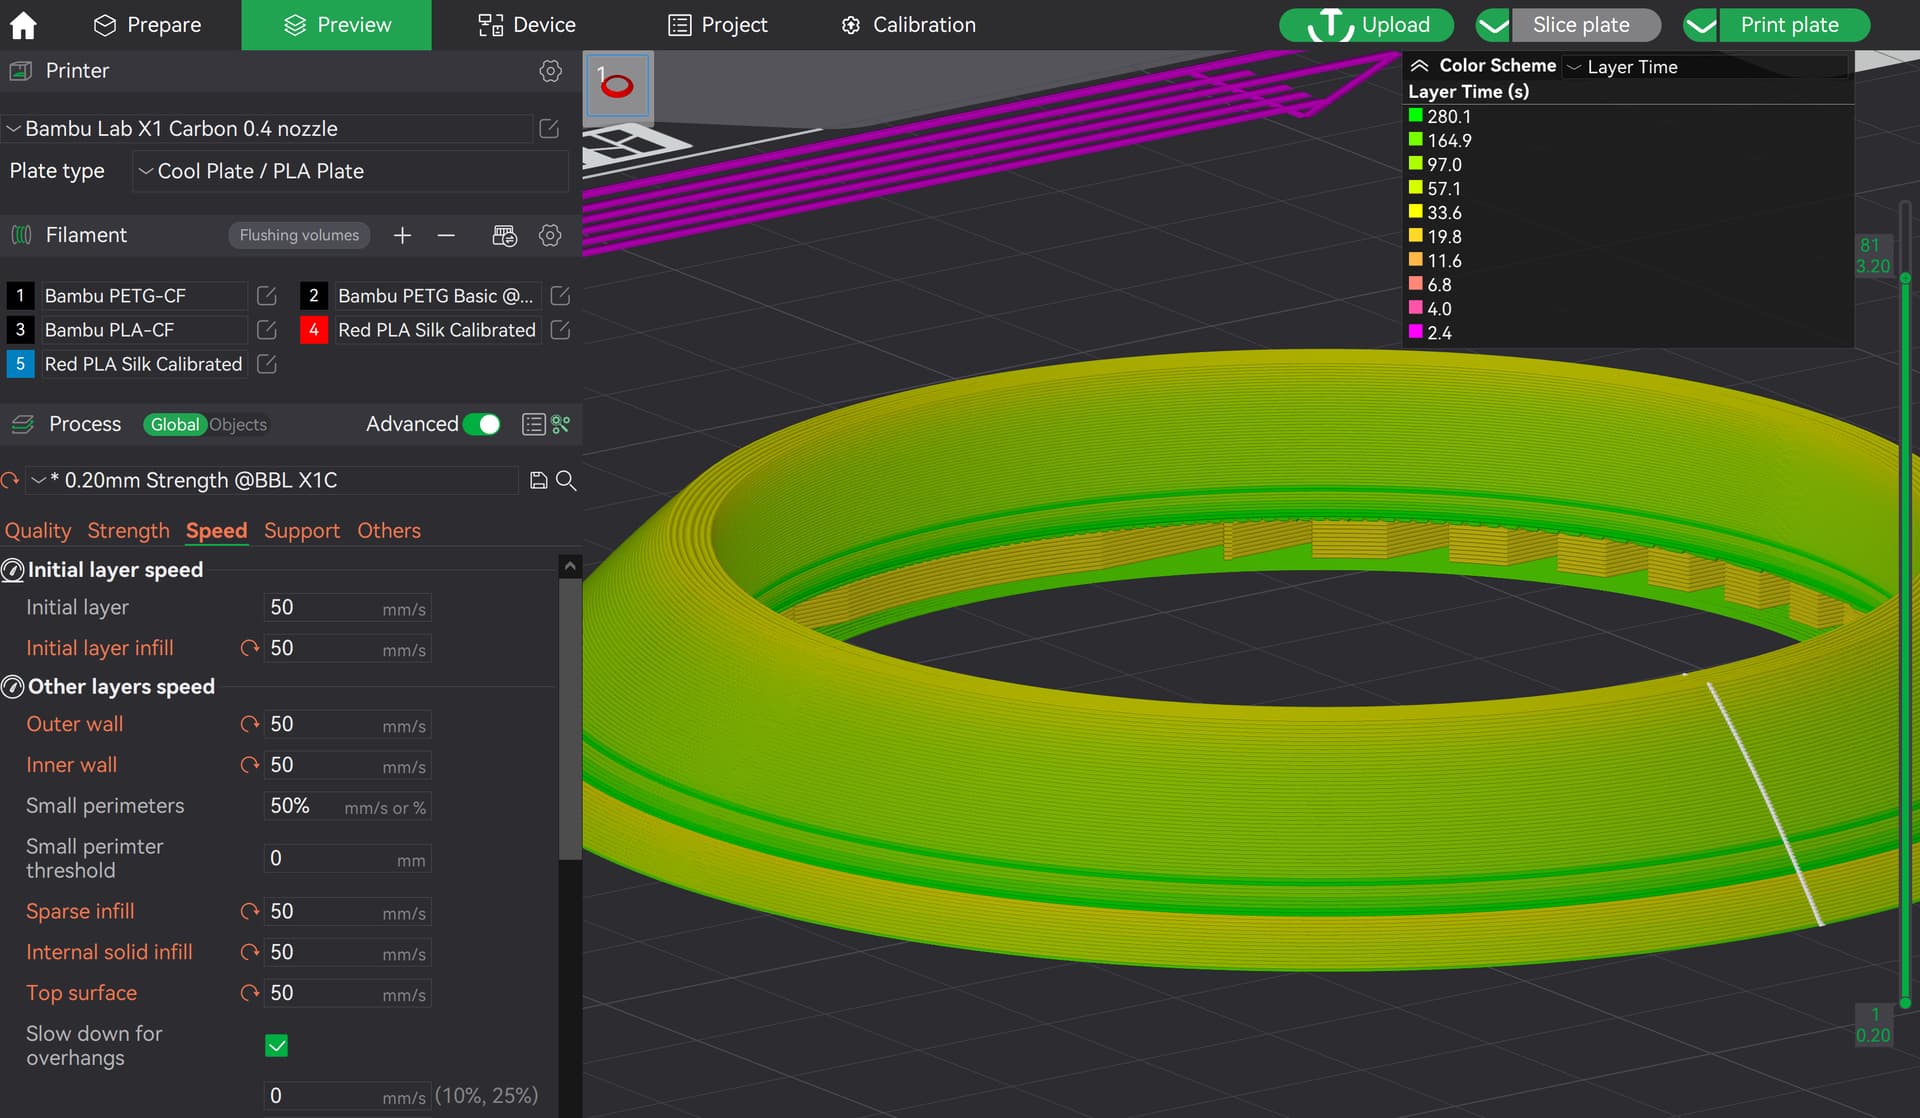Edit Bambu PETG Basic filament preset
The height and width of the screenshot is (1118, 1920).
coord(560,296)
